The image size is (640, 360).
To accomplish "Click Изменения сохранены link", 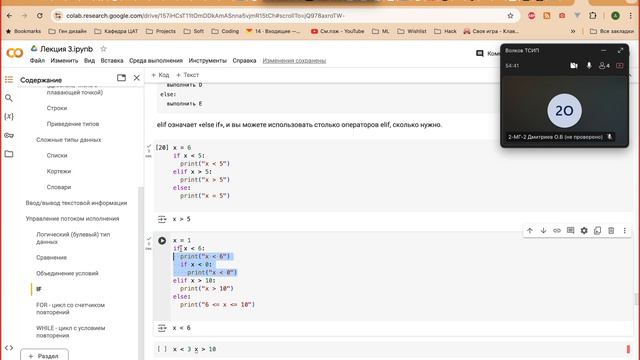I will (x=294, y=60).
